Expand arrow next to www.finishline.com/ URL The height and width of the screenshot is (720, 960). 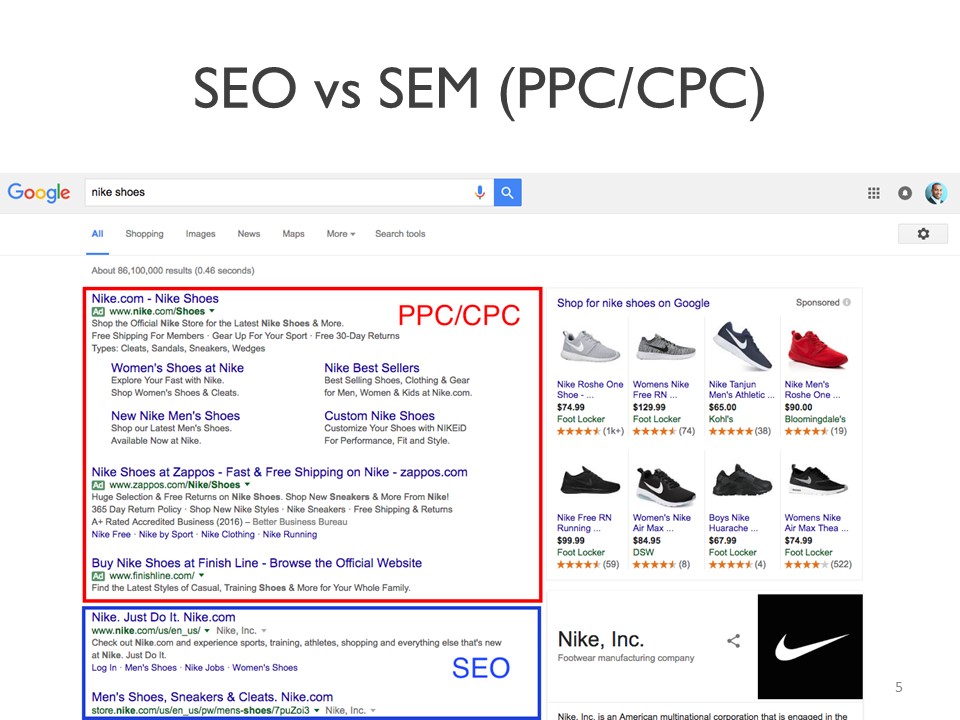pos(201,576)
